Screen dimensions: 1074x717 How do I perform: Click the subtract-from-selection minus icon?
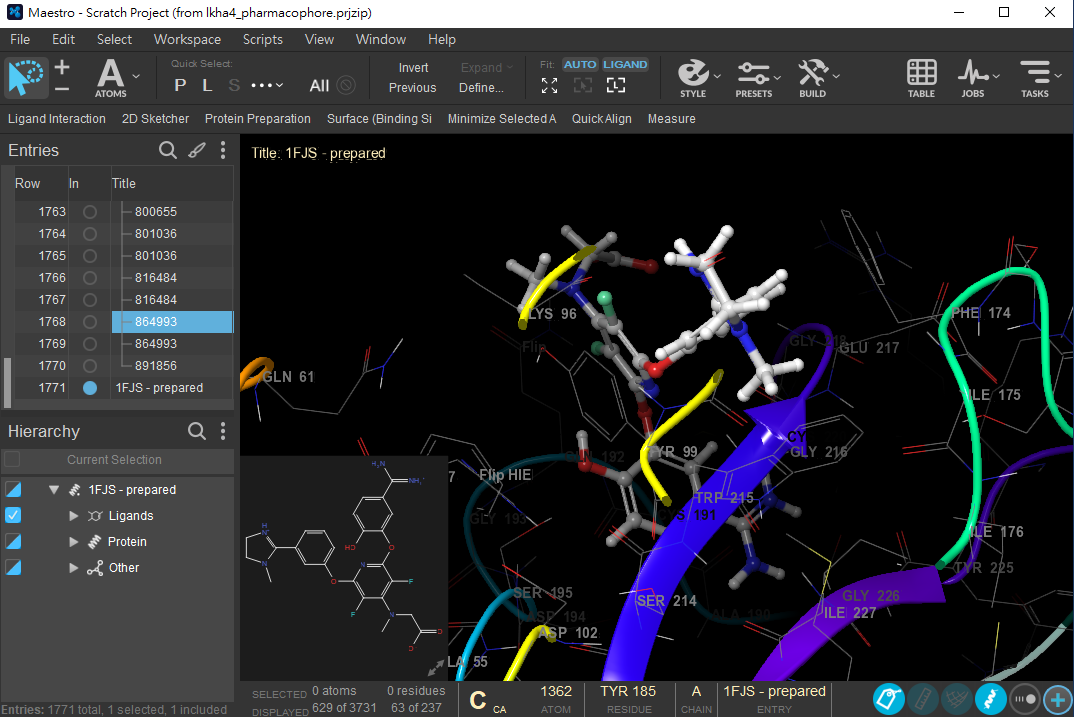(x=62, y=89)
